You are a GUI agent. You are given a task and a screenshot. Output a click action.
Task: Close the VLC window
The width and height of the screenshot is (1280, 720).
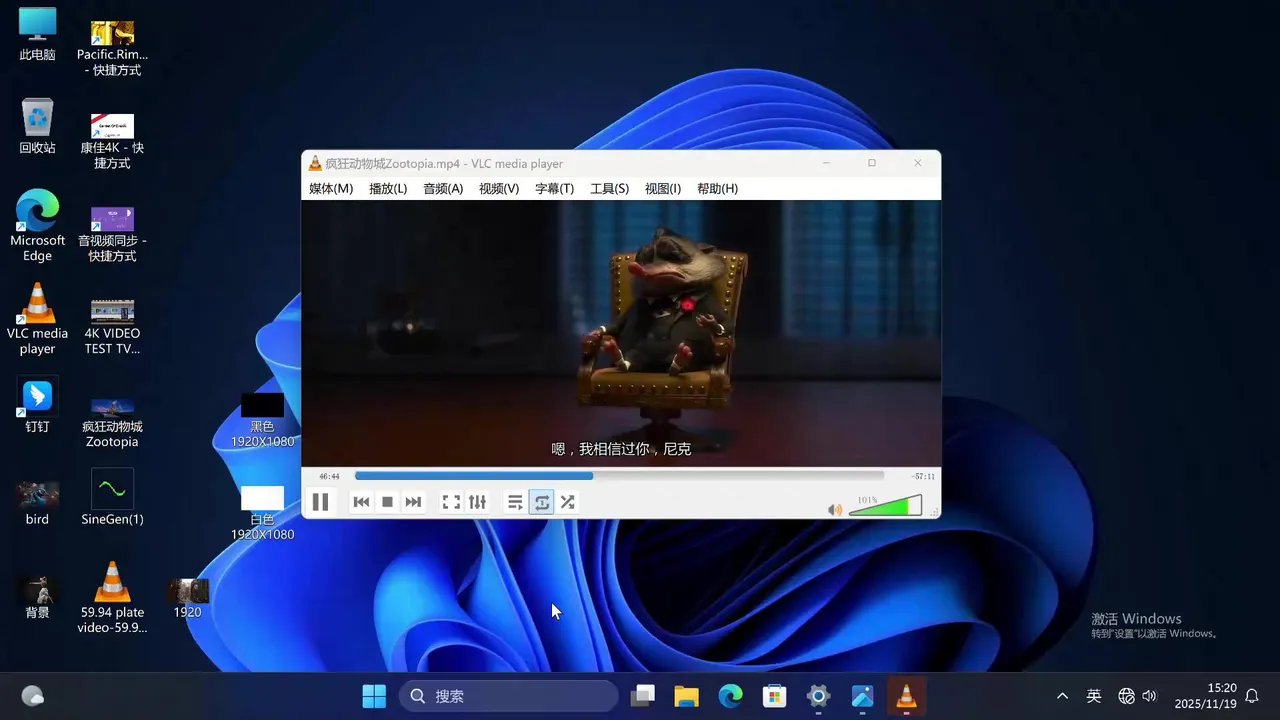(x=918, y=163)
